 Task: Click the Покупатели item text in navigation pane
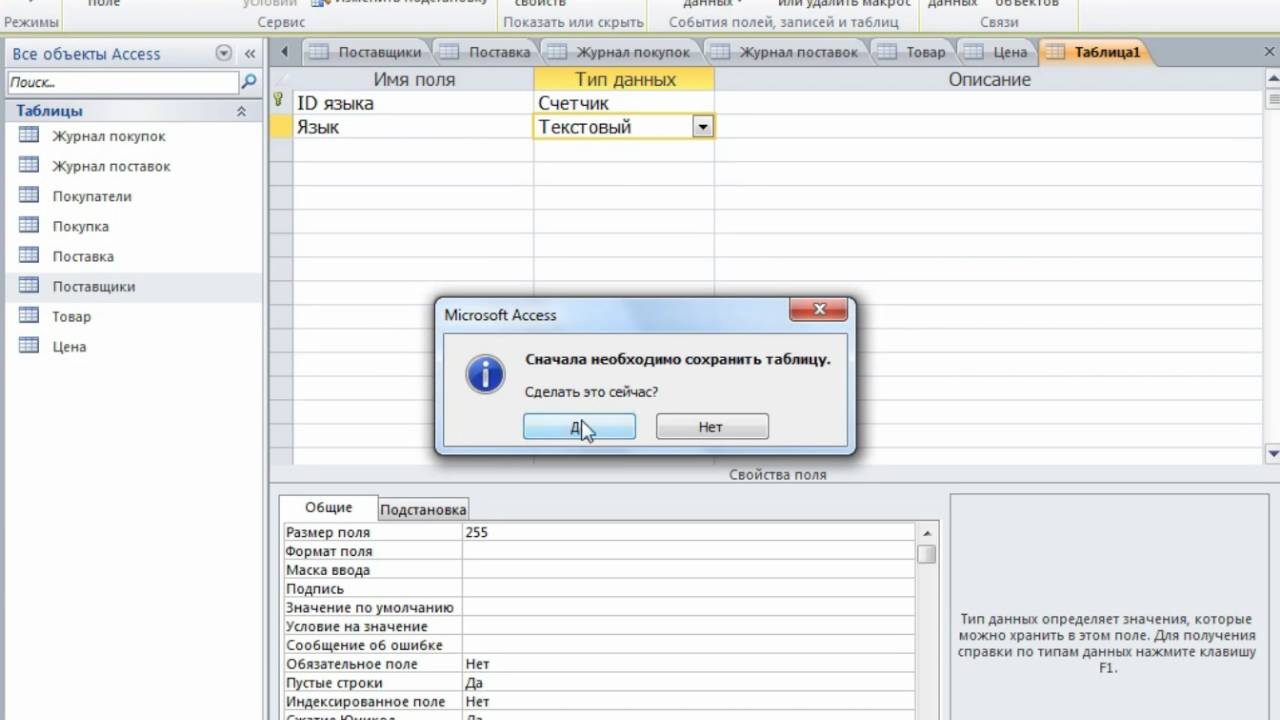92,197
